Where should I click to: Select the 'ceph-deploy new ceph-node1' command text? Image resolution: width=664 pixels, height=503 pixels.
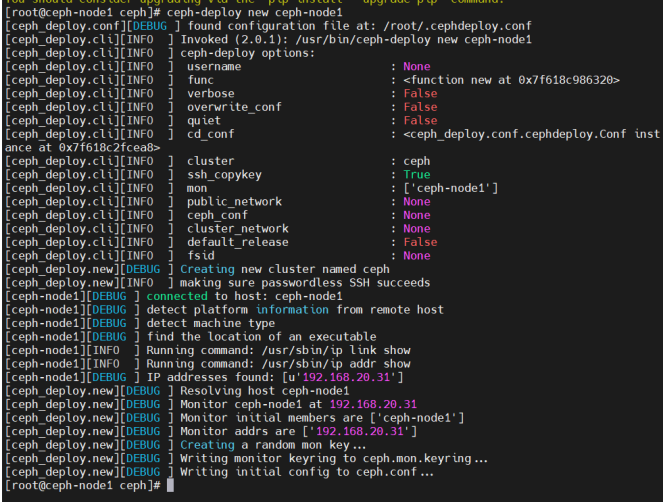[255, 13]
